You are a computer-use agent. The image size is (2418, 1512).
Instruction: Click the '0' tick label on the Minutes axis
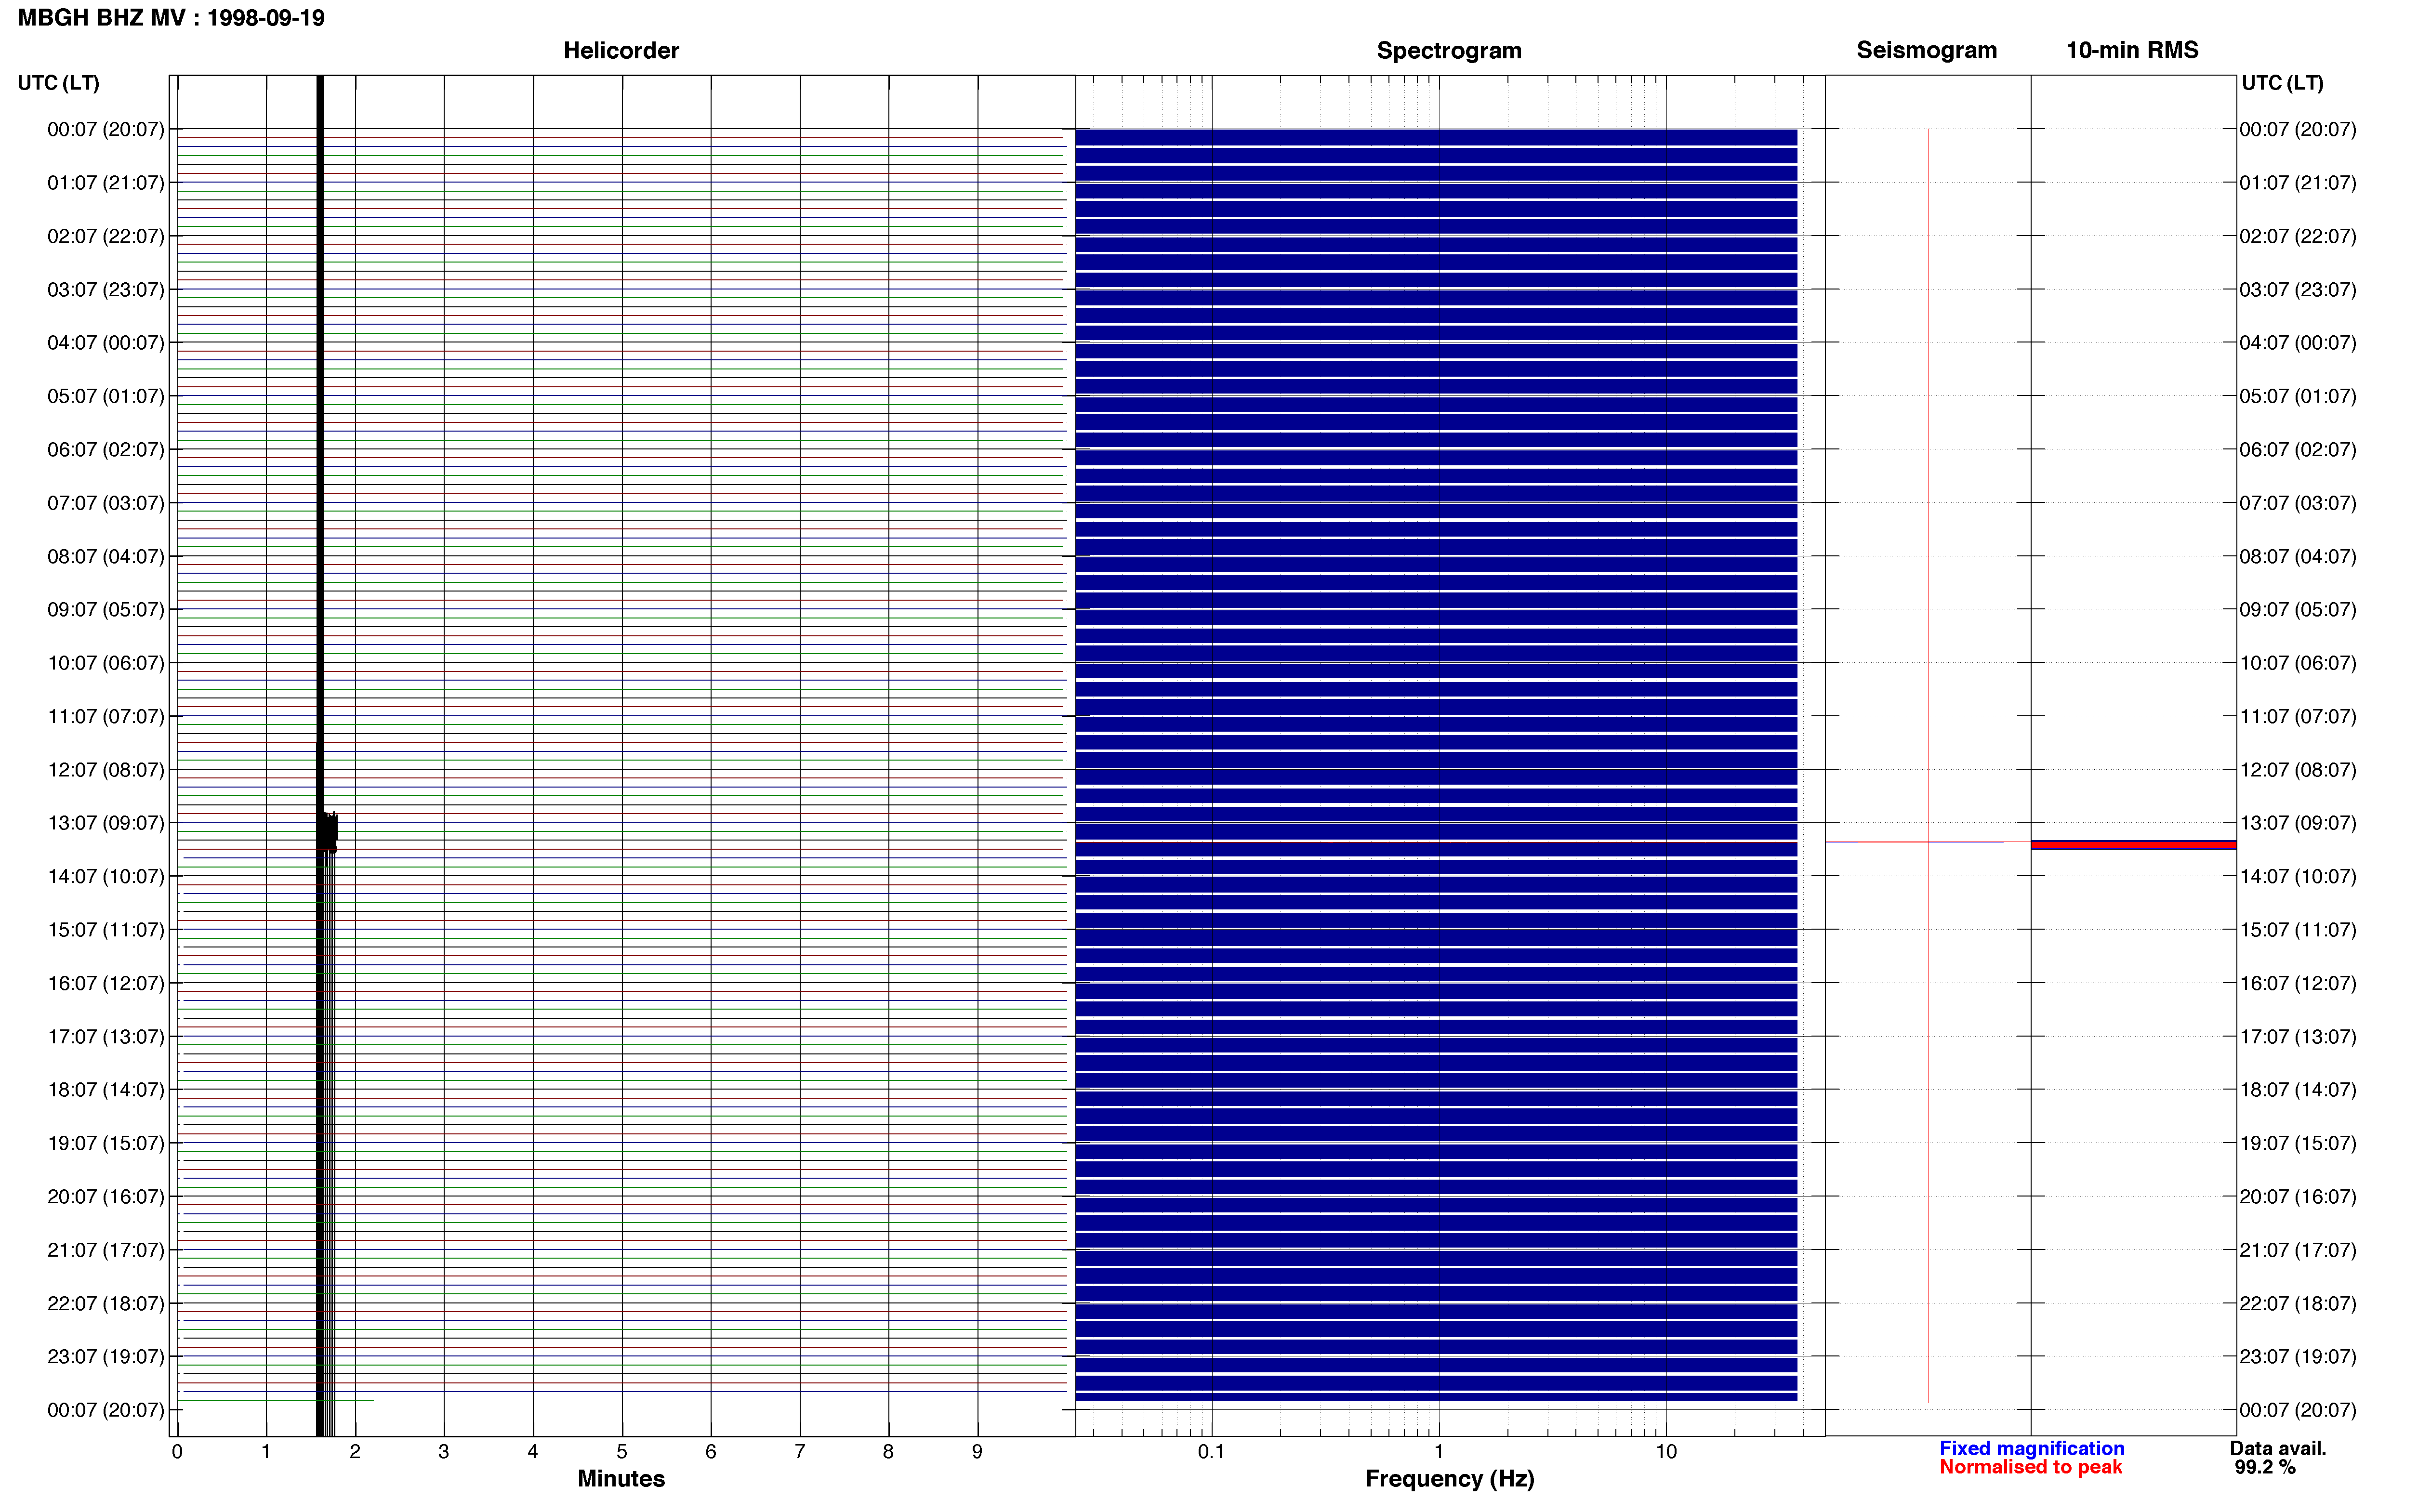click(177, 1452)
